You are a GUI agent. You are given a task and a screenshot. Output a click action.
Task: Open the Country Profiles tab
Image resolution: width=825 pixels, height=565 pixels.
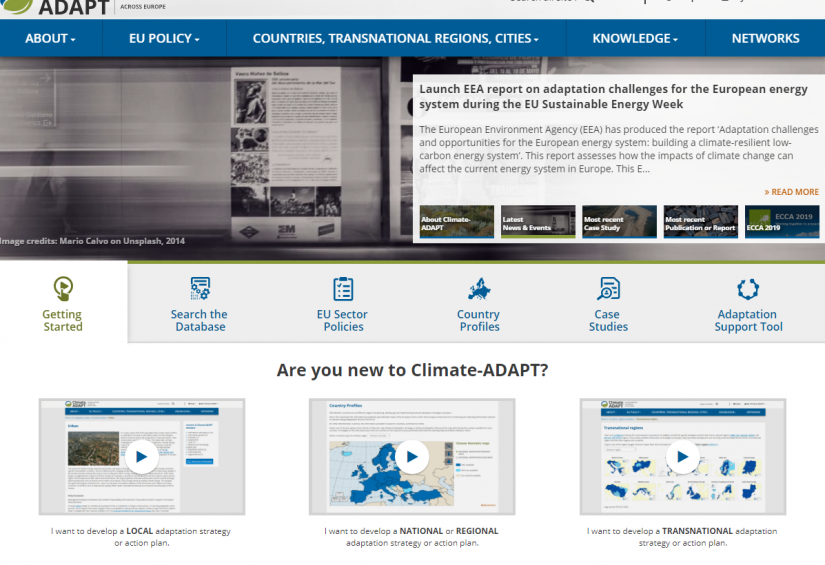[x=479, y=320]
